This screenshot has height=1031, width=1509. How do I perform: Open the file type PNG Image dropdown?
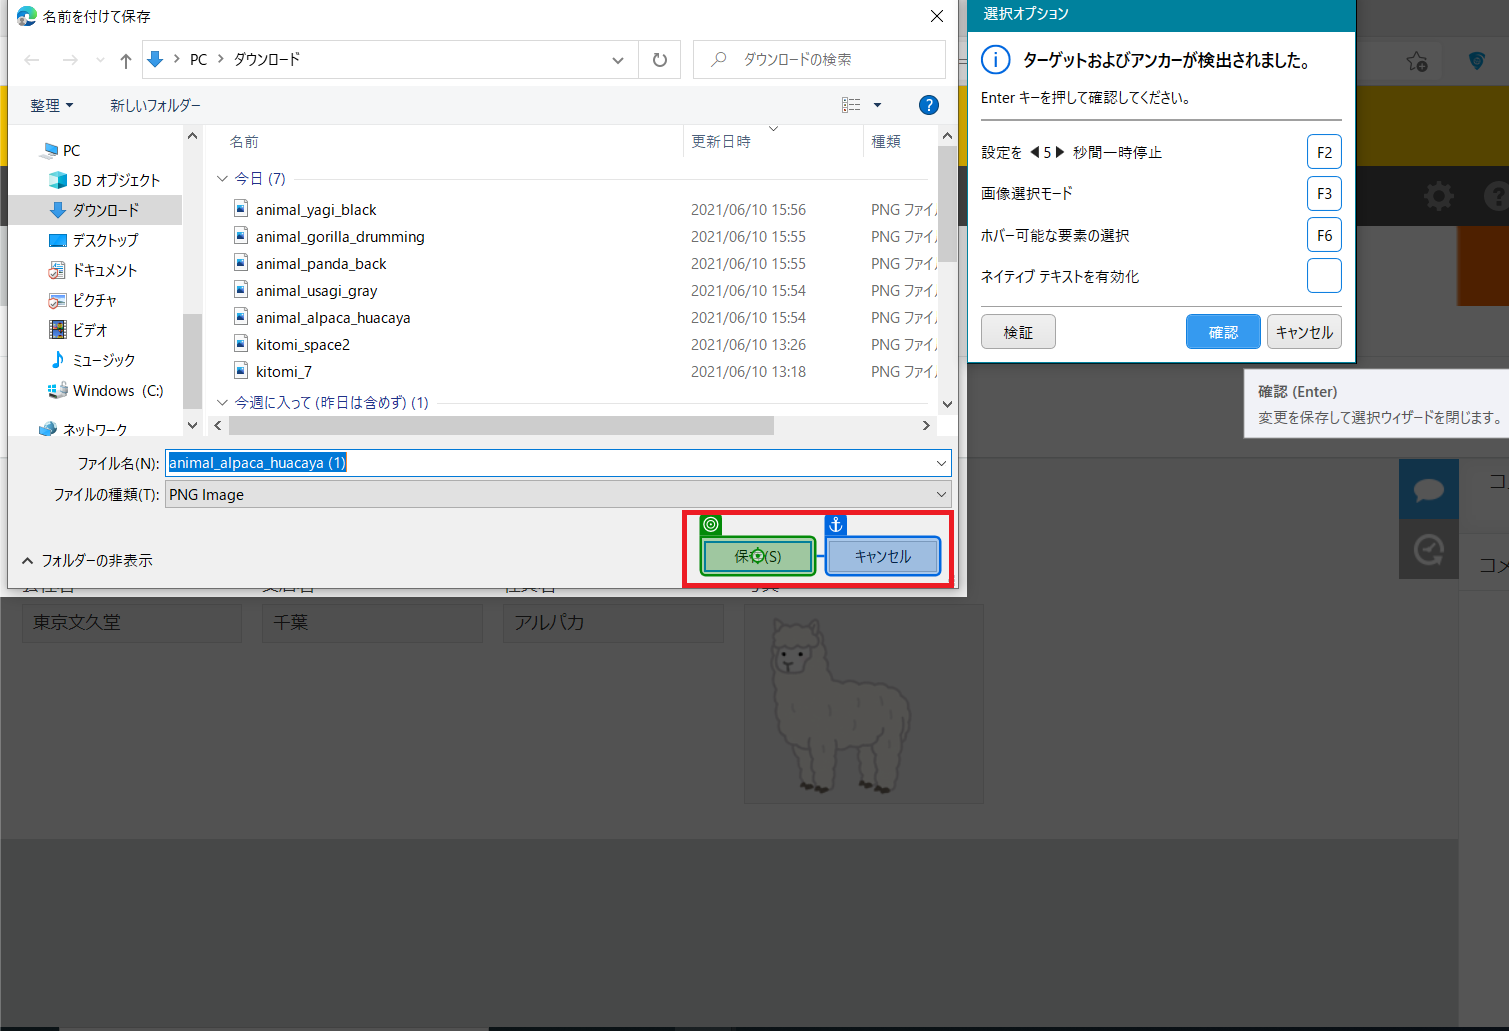point(557,495)
